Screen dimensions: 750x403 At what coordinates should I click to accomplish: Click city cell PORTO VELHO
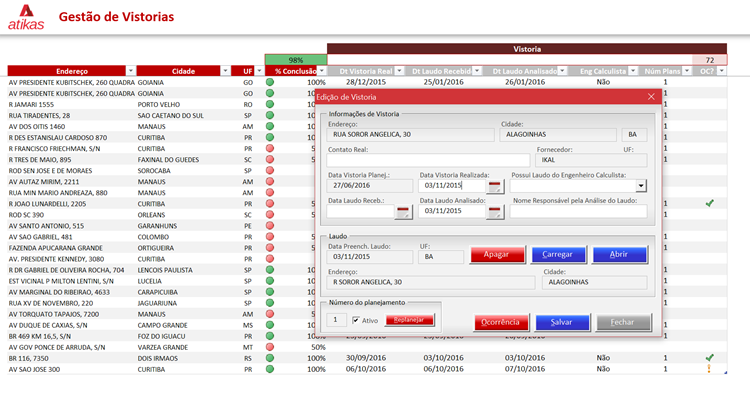(158, 104)
